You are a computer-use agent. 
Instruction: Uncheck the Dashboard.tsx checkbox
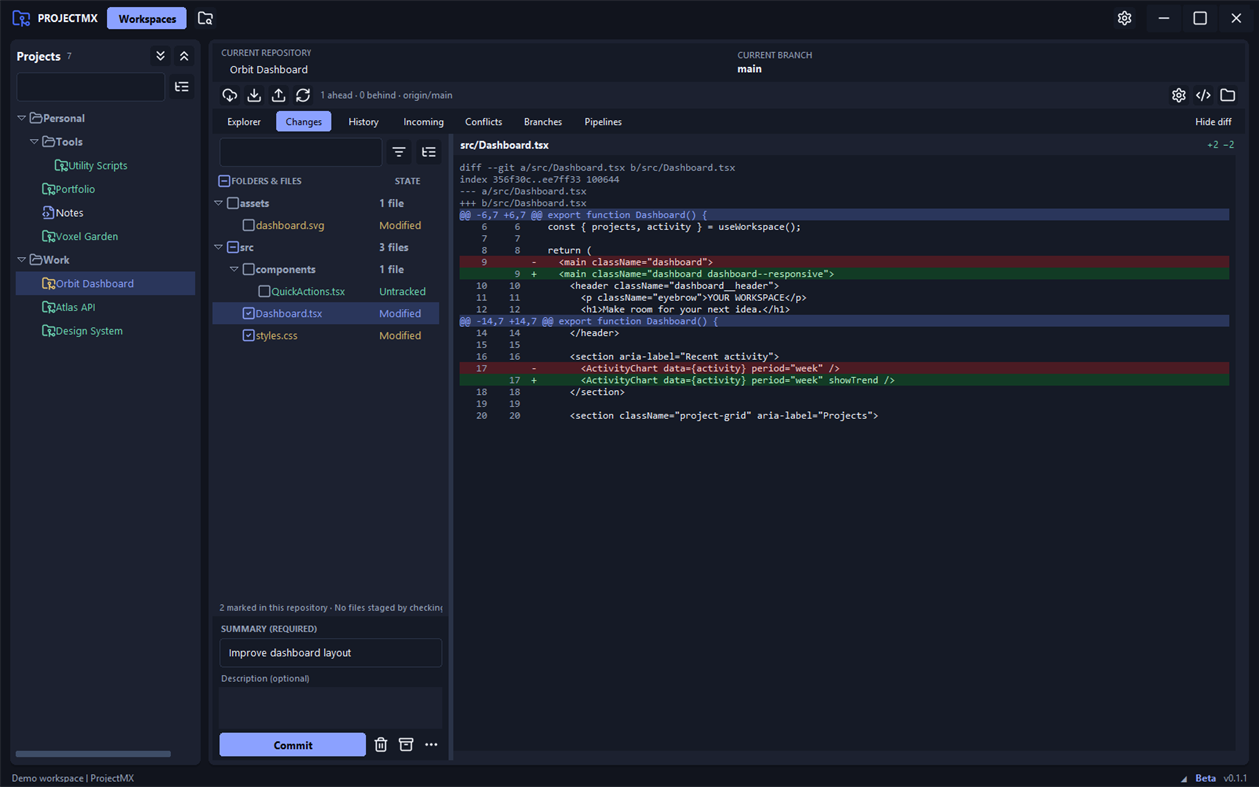click(249, 313)
